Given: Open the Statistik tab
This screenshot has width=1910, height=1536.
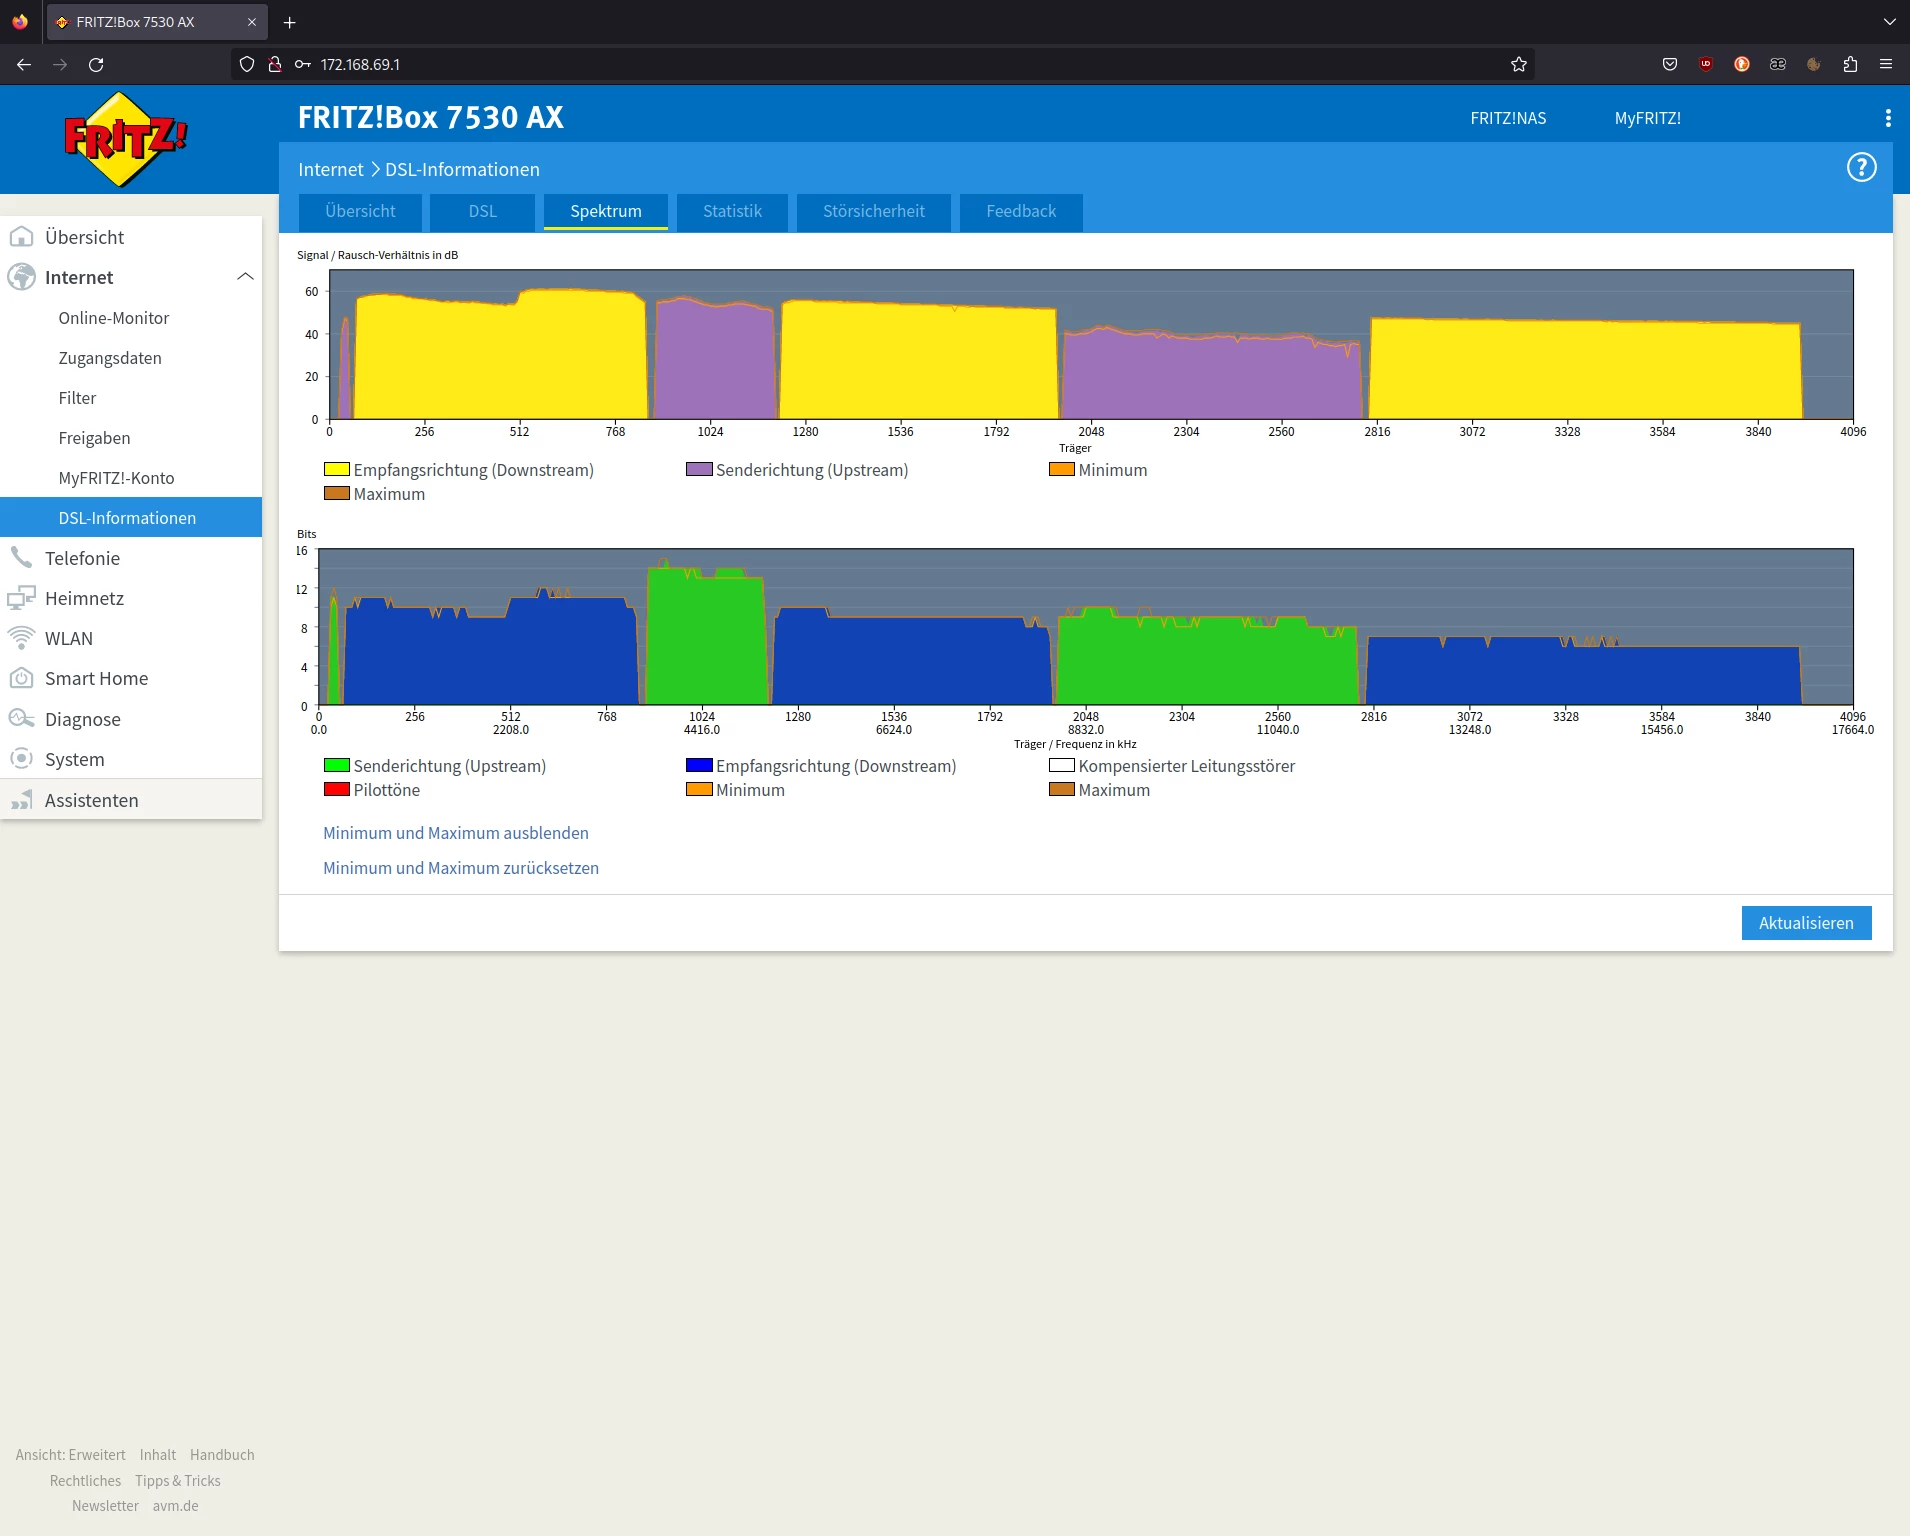Looking at the screenshot, I should (x=732, y=212).
